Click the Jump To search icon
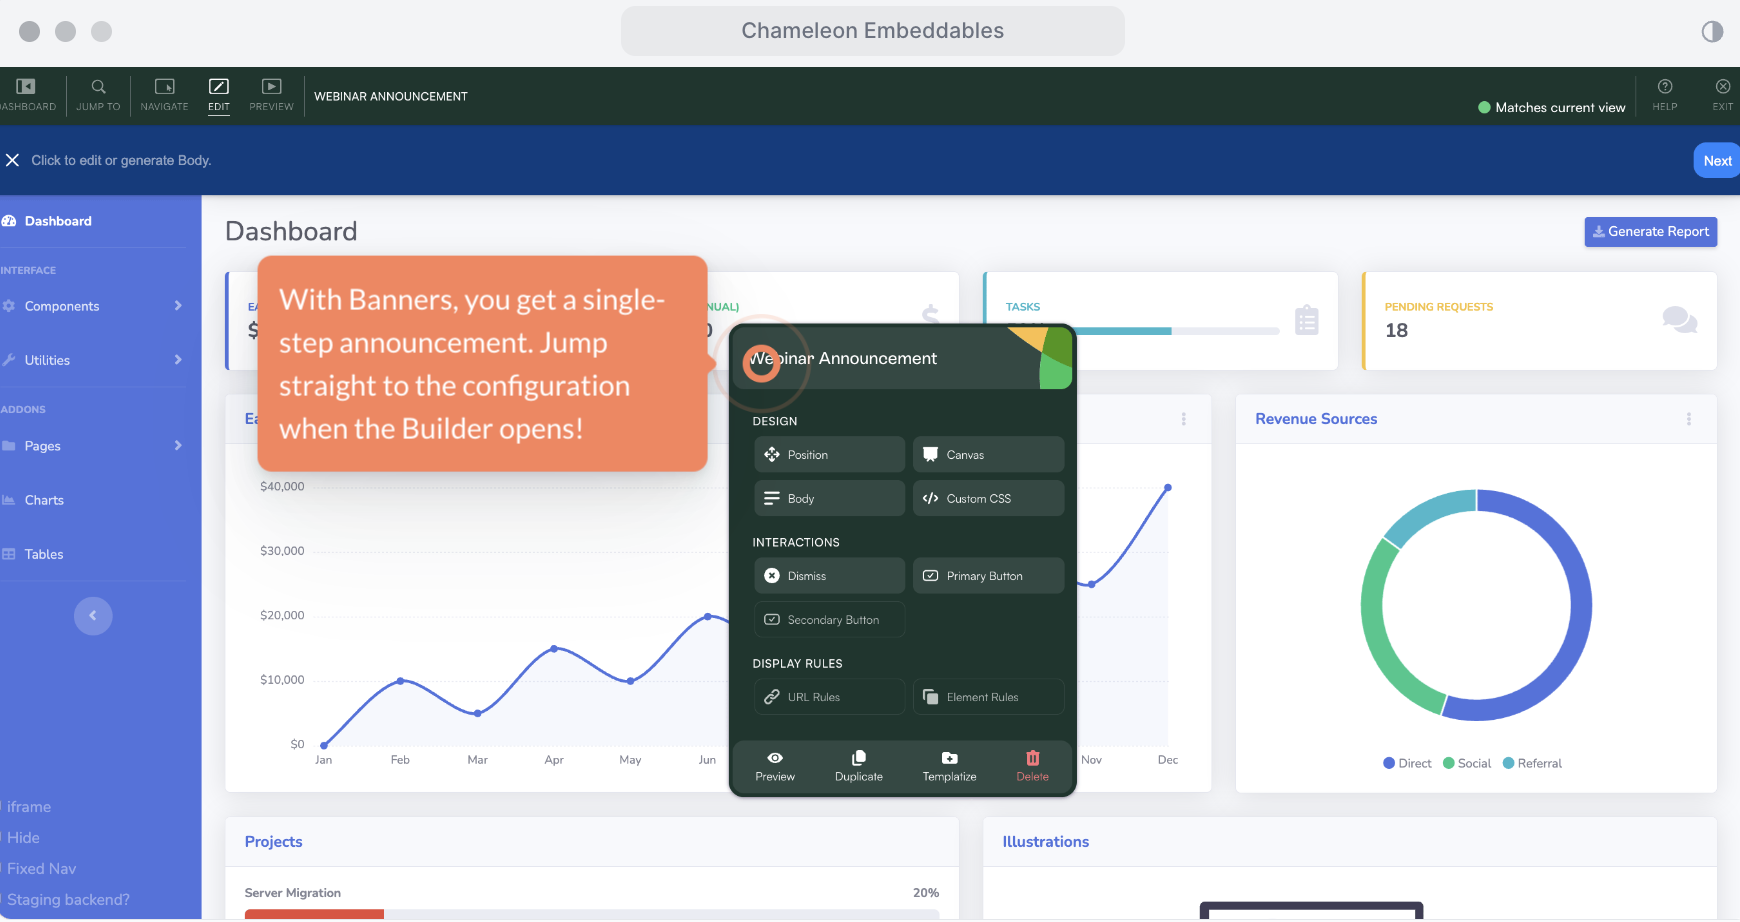1740x922 pixels. (98, 87)
